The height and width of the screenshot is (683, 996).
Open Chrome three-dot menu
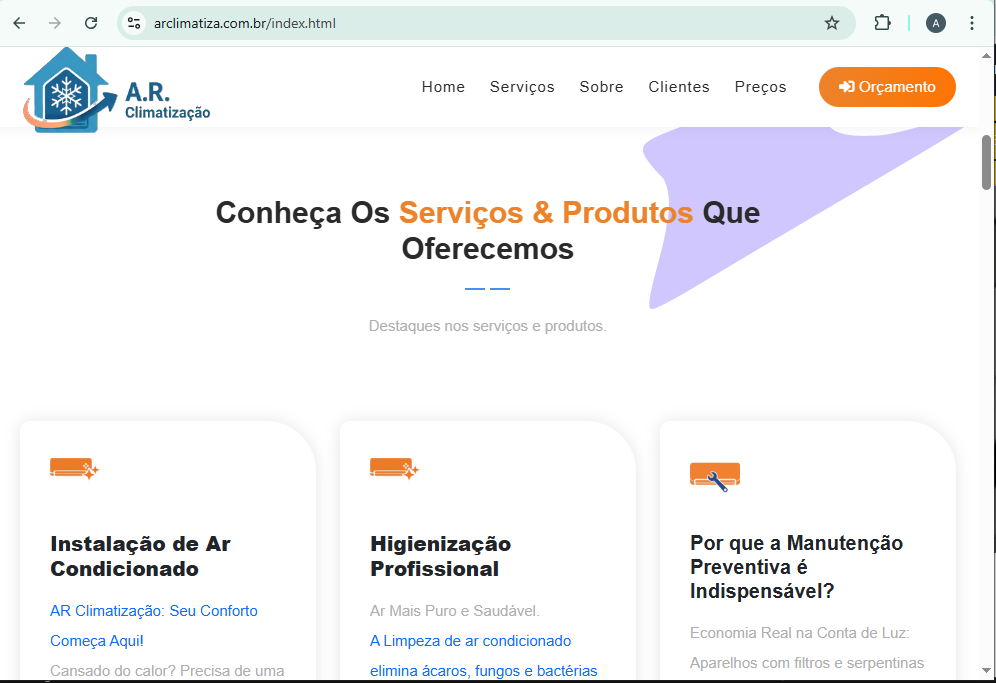972,23
